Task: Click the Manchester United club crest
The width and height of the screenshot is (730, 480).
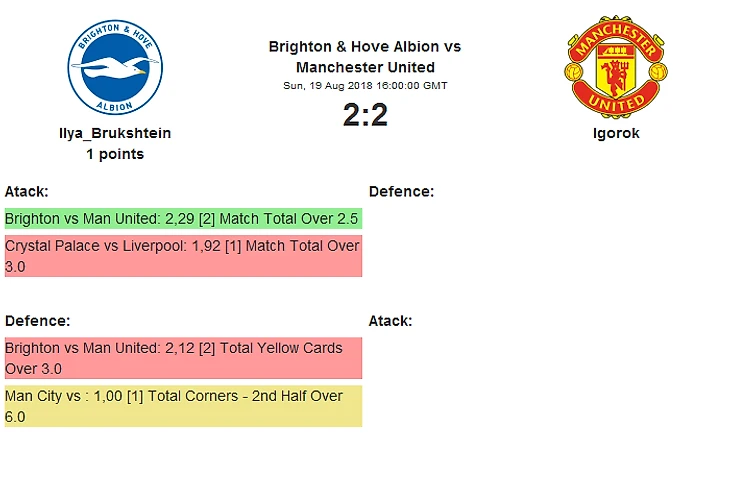Action: pos(615,66)
